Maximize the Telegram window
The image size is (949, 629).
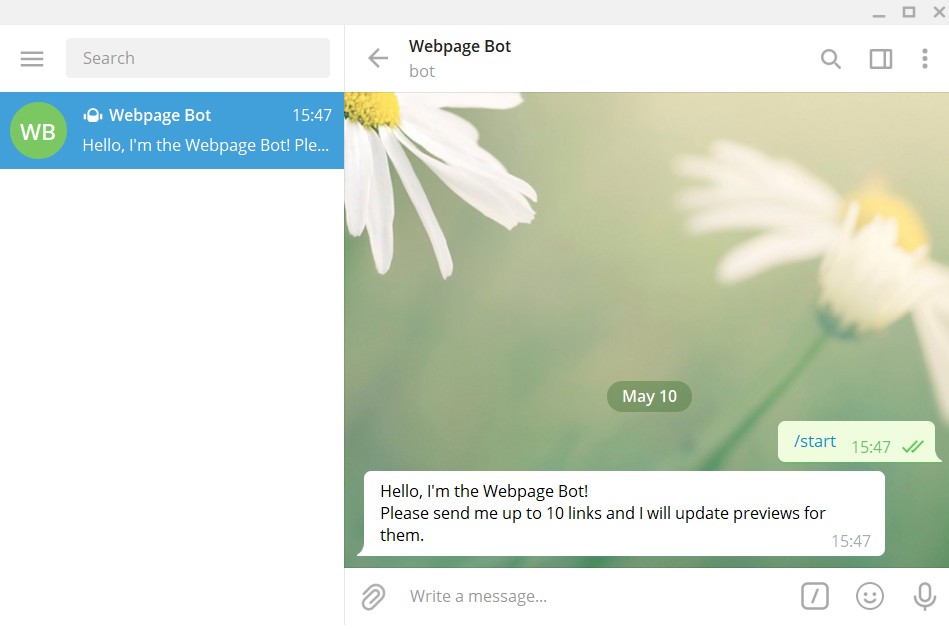(908, 12)
